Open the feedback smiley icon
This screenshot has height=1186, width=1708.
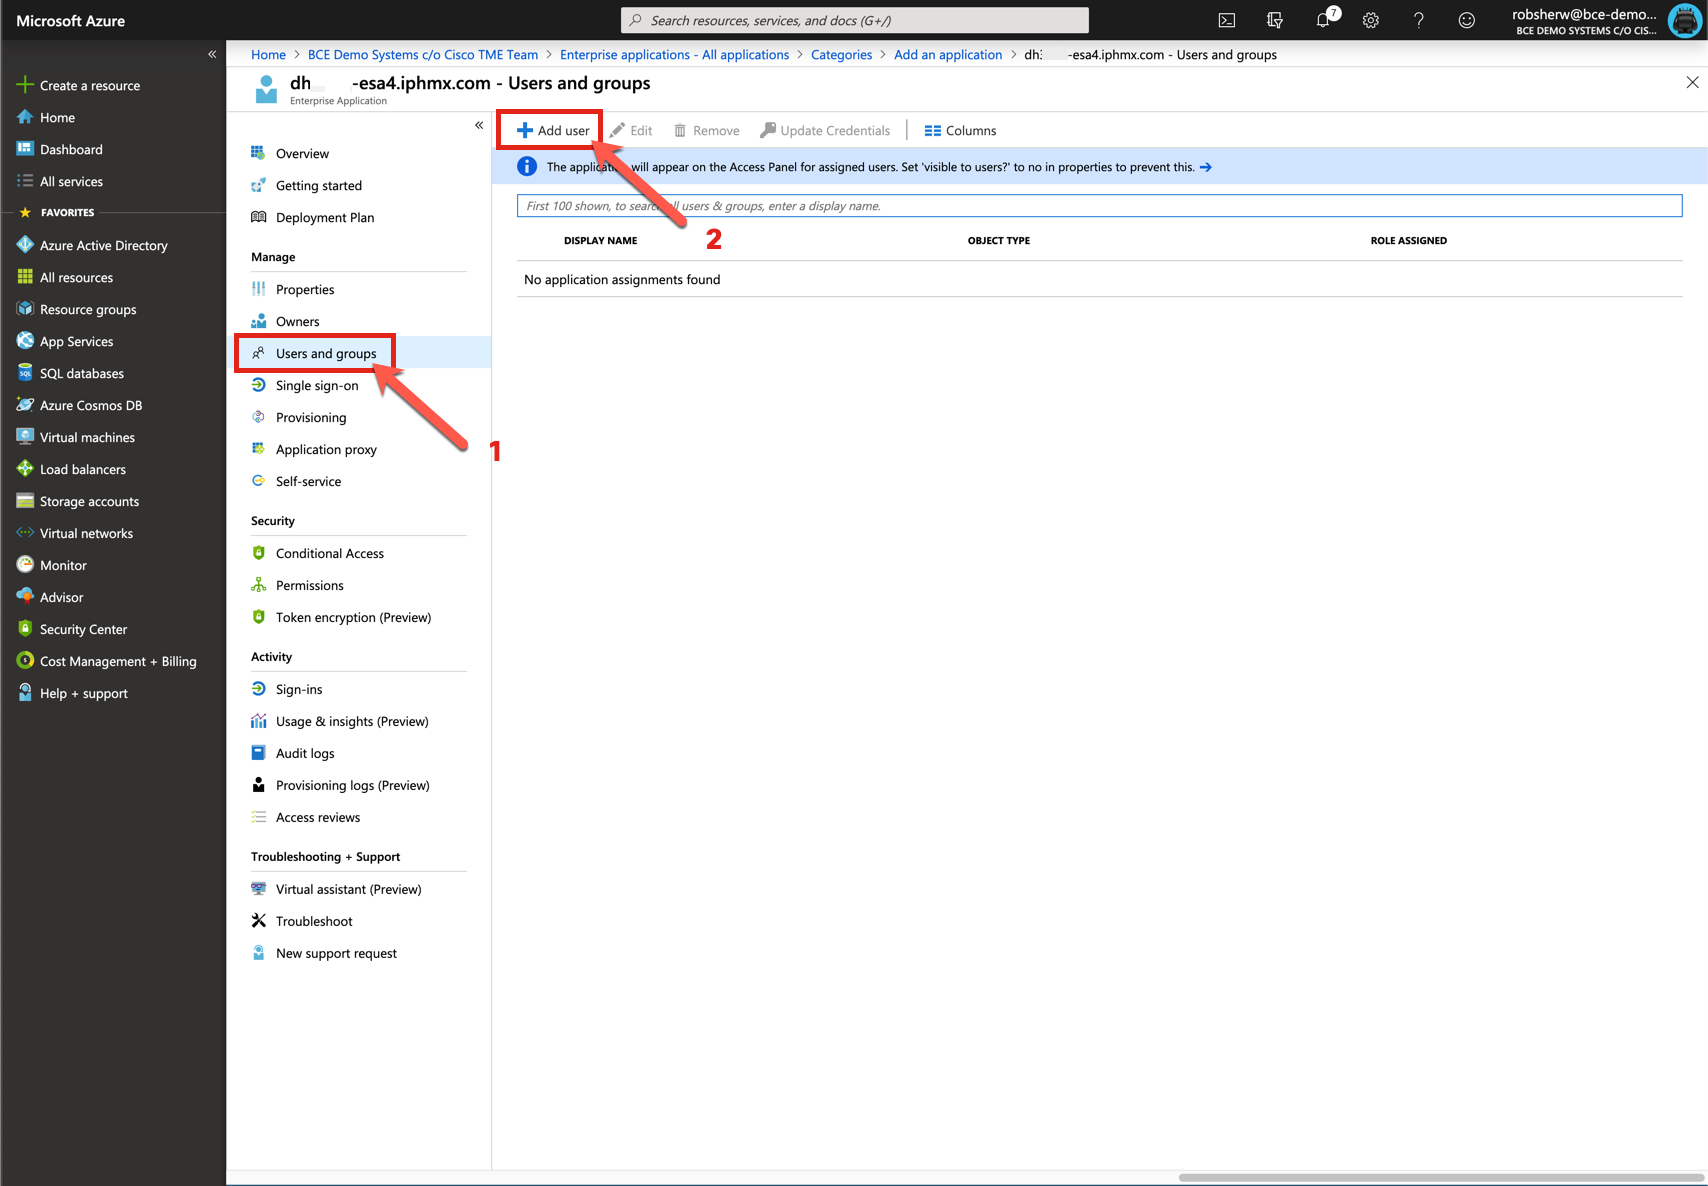pos(1467,20)
